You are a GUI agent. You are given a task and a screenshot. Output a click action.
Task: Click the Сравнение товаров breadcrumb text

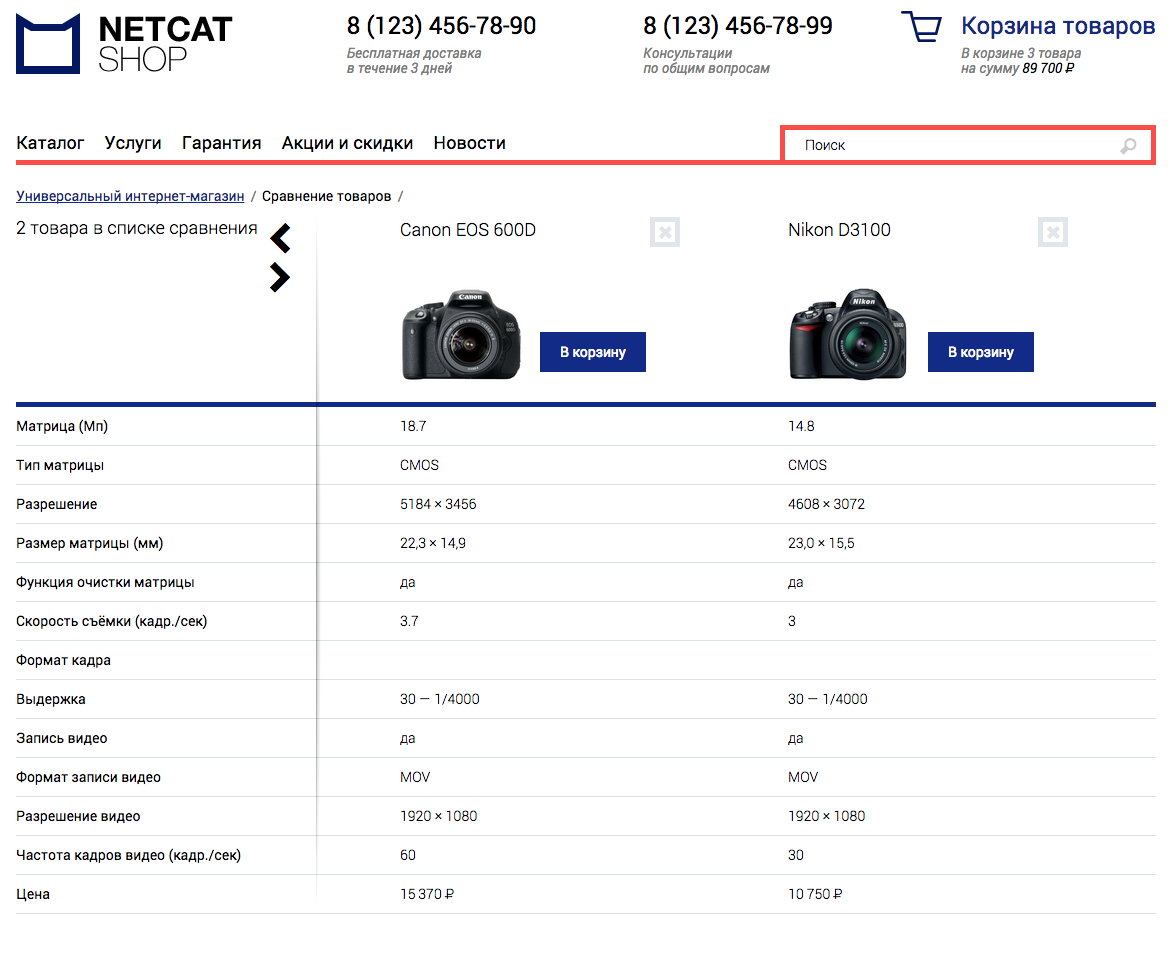pos(326,196)
